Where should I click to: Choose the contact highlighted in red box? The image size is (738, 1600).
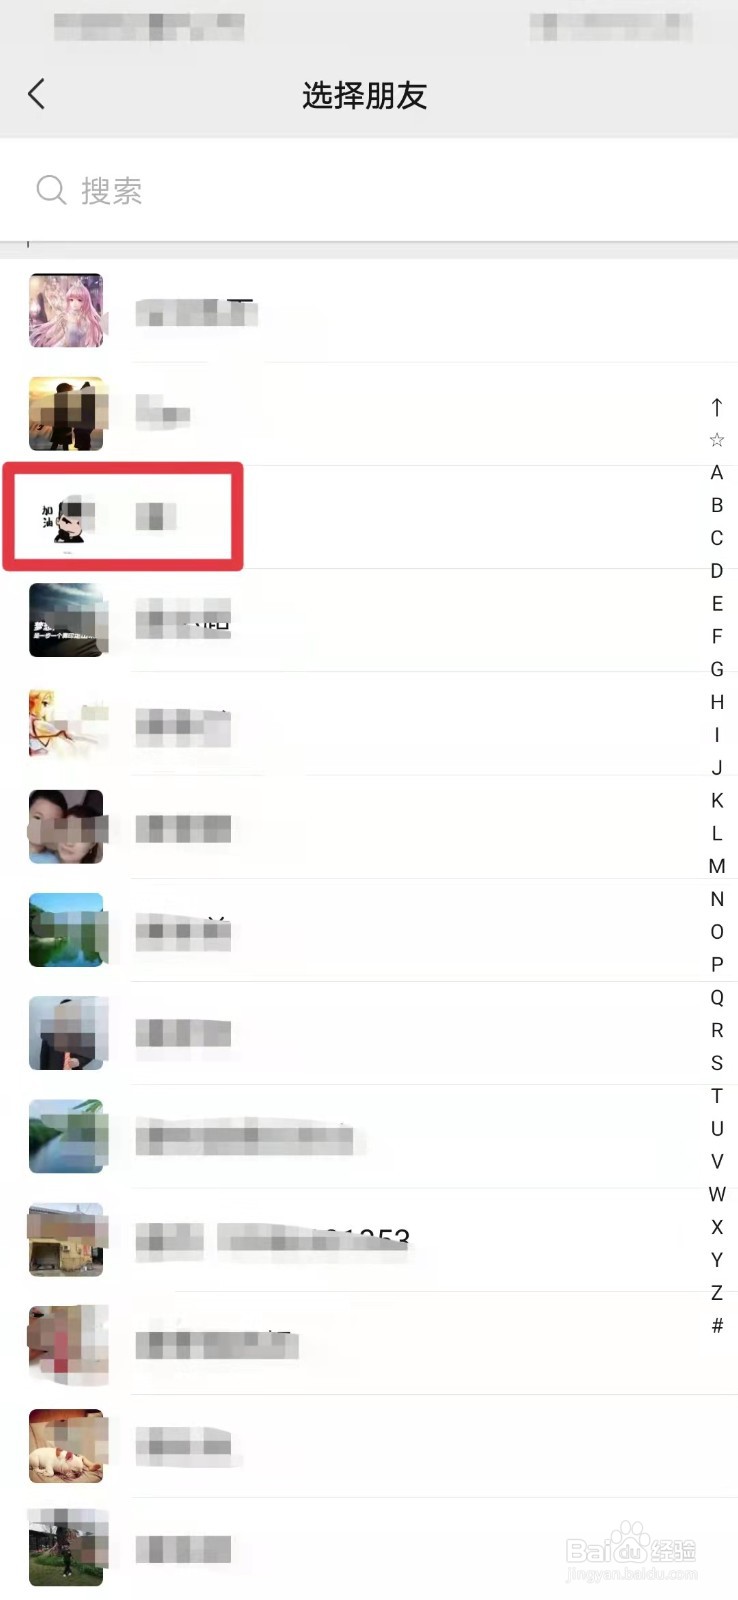[123, 517]
